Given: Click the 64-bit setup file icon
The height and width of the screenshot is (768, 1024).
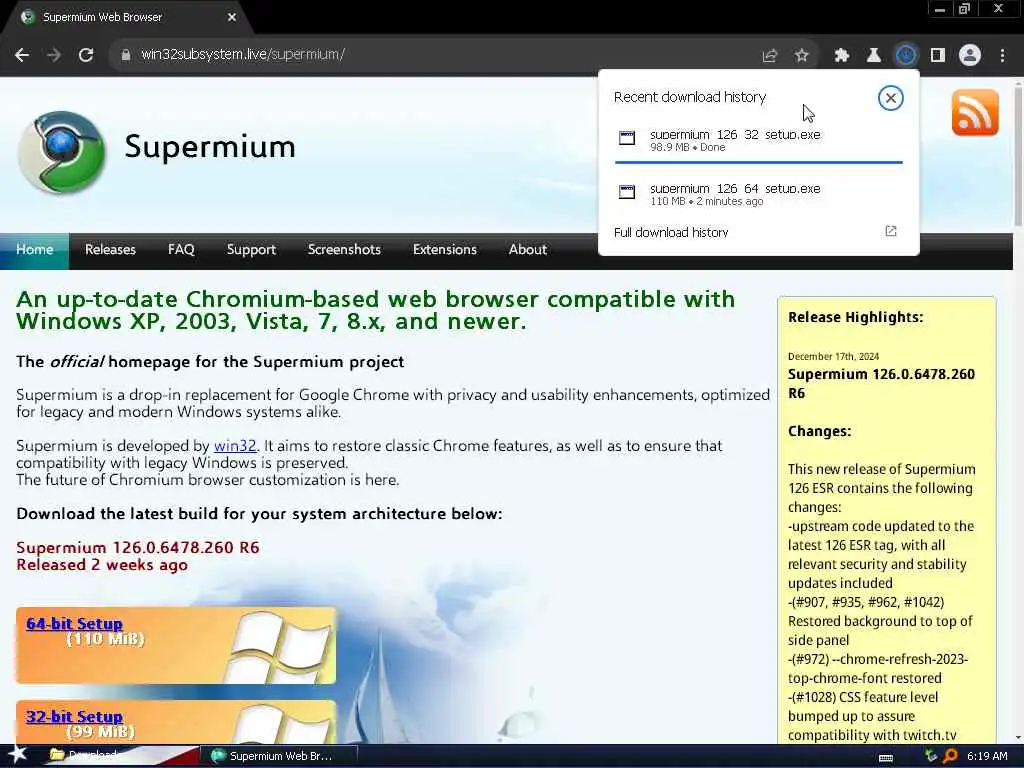Looking at the screenshot, I should pyautogui.click(x=627, y=192).
